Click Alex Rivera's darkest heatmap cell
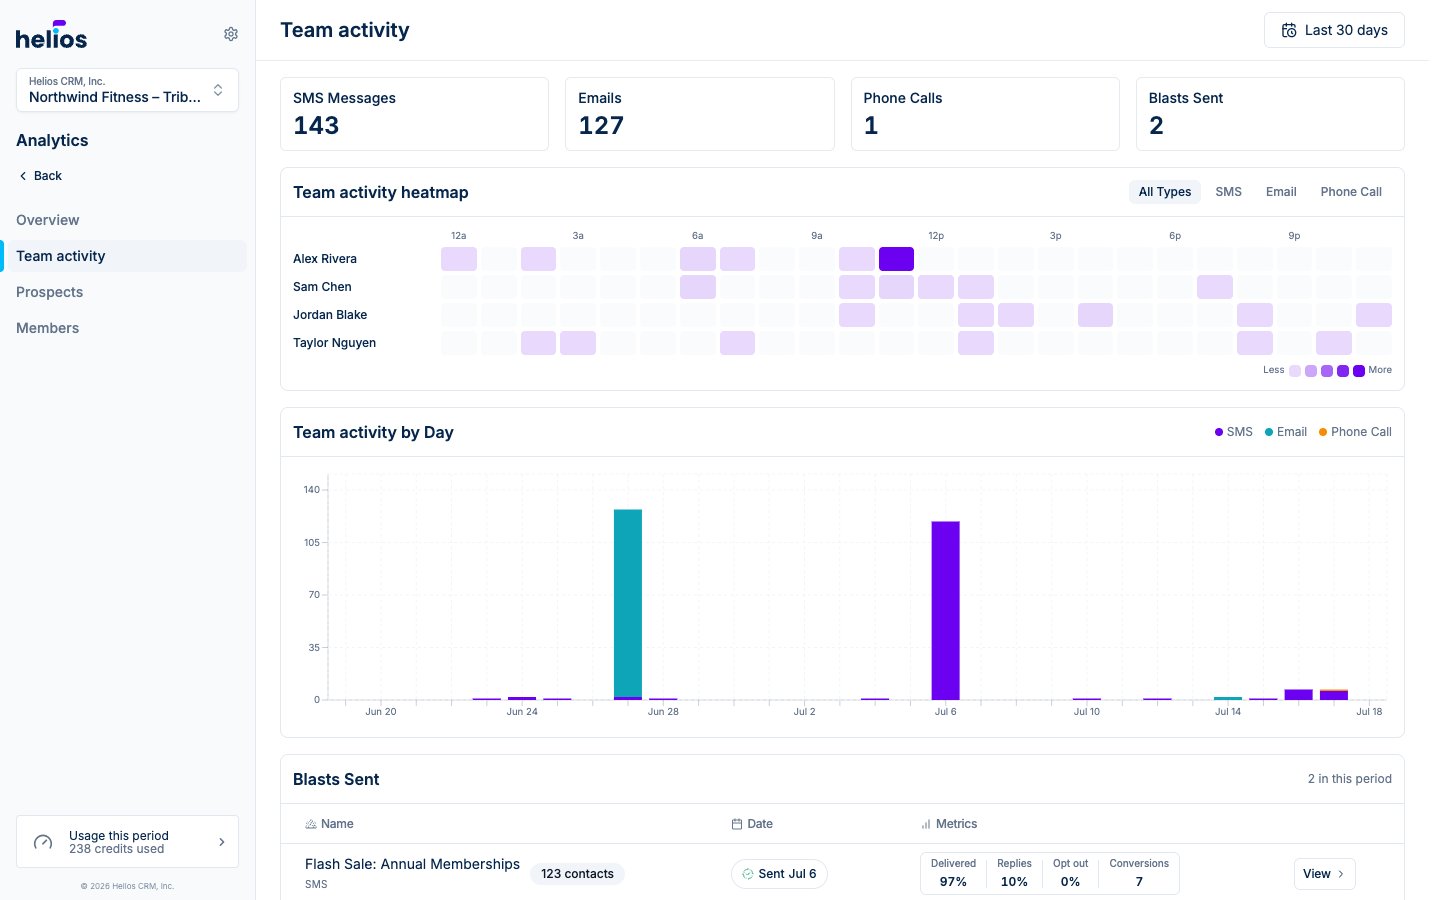Screen dimensions: 1440x900 [896, 259]
